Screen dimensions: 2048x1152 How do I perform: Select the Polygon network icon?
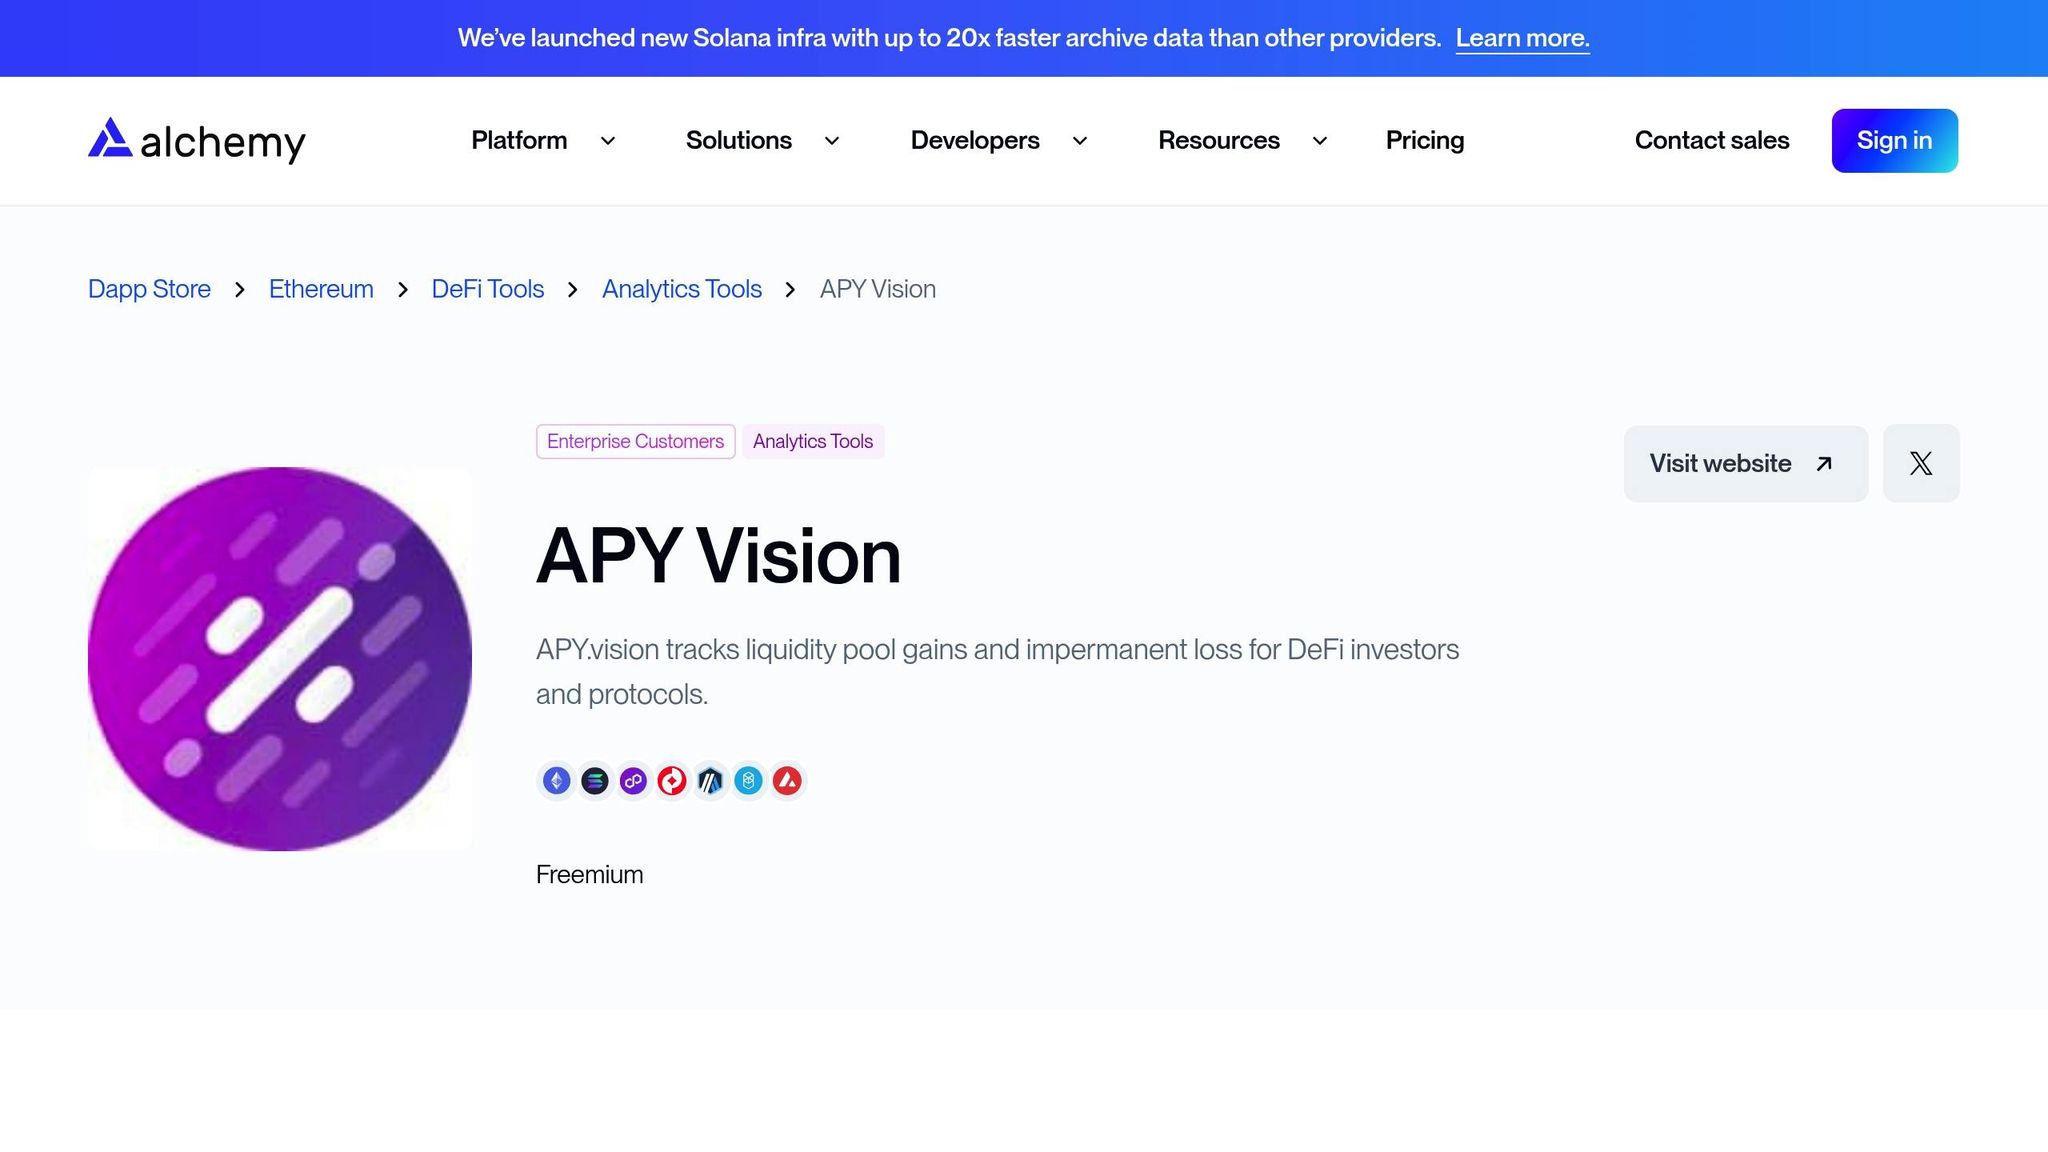click(633, 781)
